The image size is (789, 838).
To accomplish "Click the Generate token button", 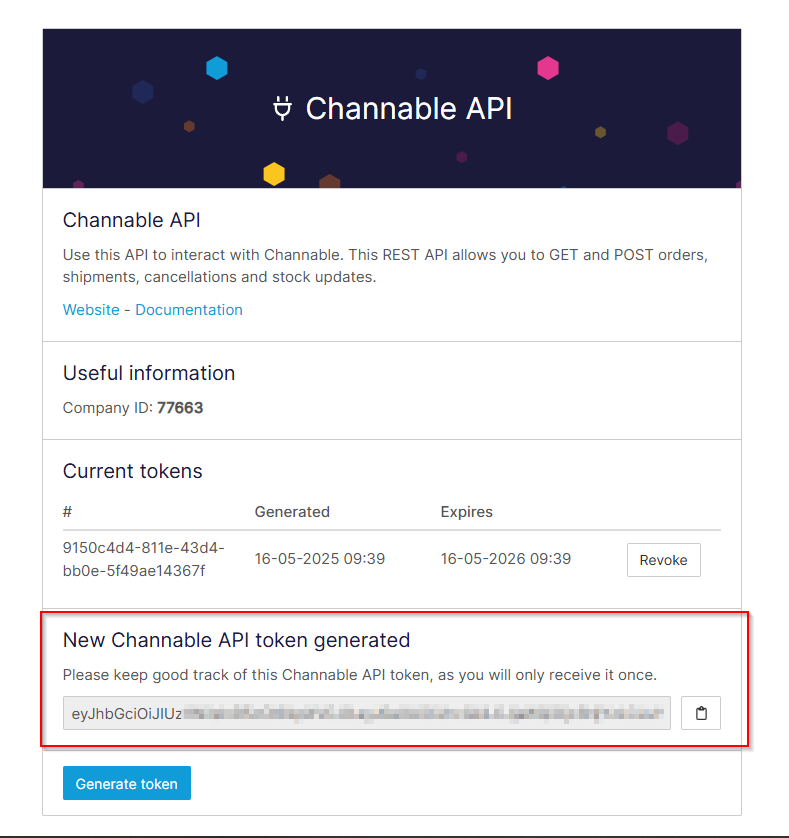I will (x=127, y=783).
